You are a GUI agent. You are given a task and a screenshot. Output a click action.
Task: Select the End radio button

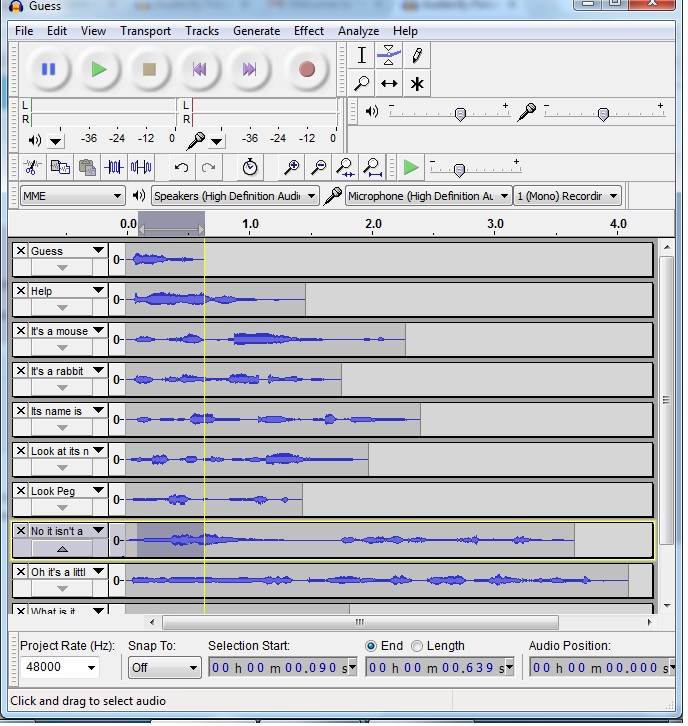pos(371,646)
